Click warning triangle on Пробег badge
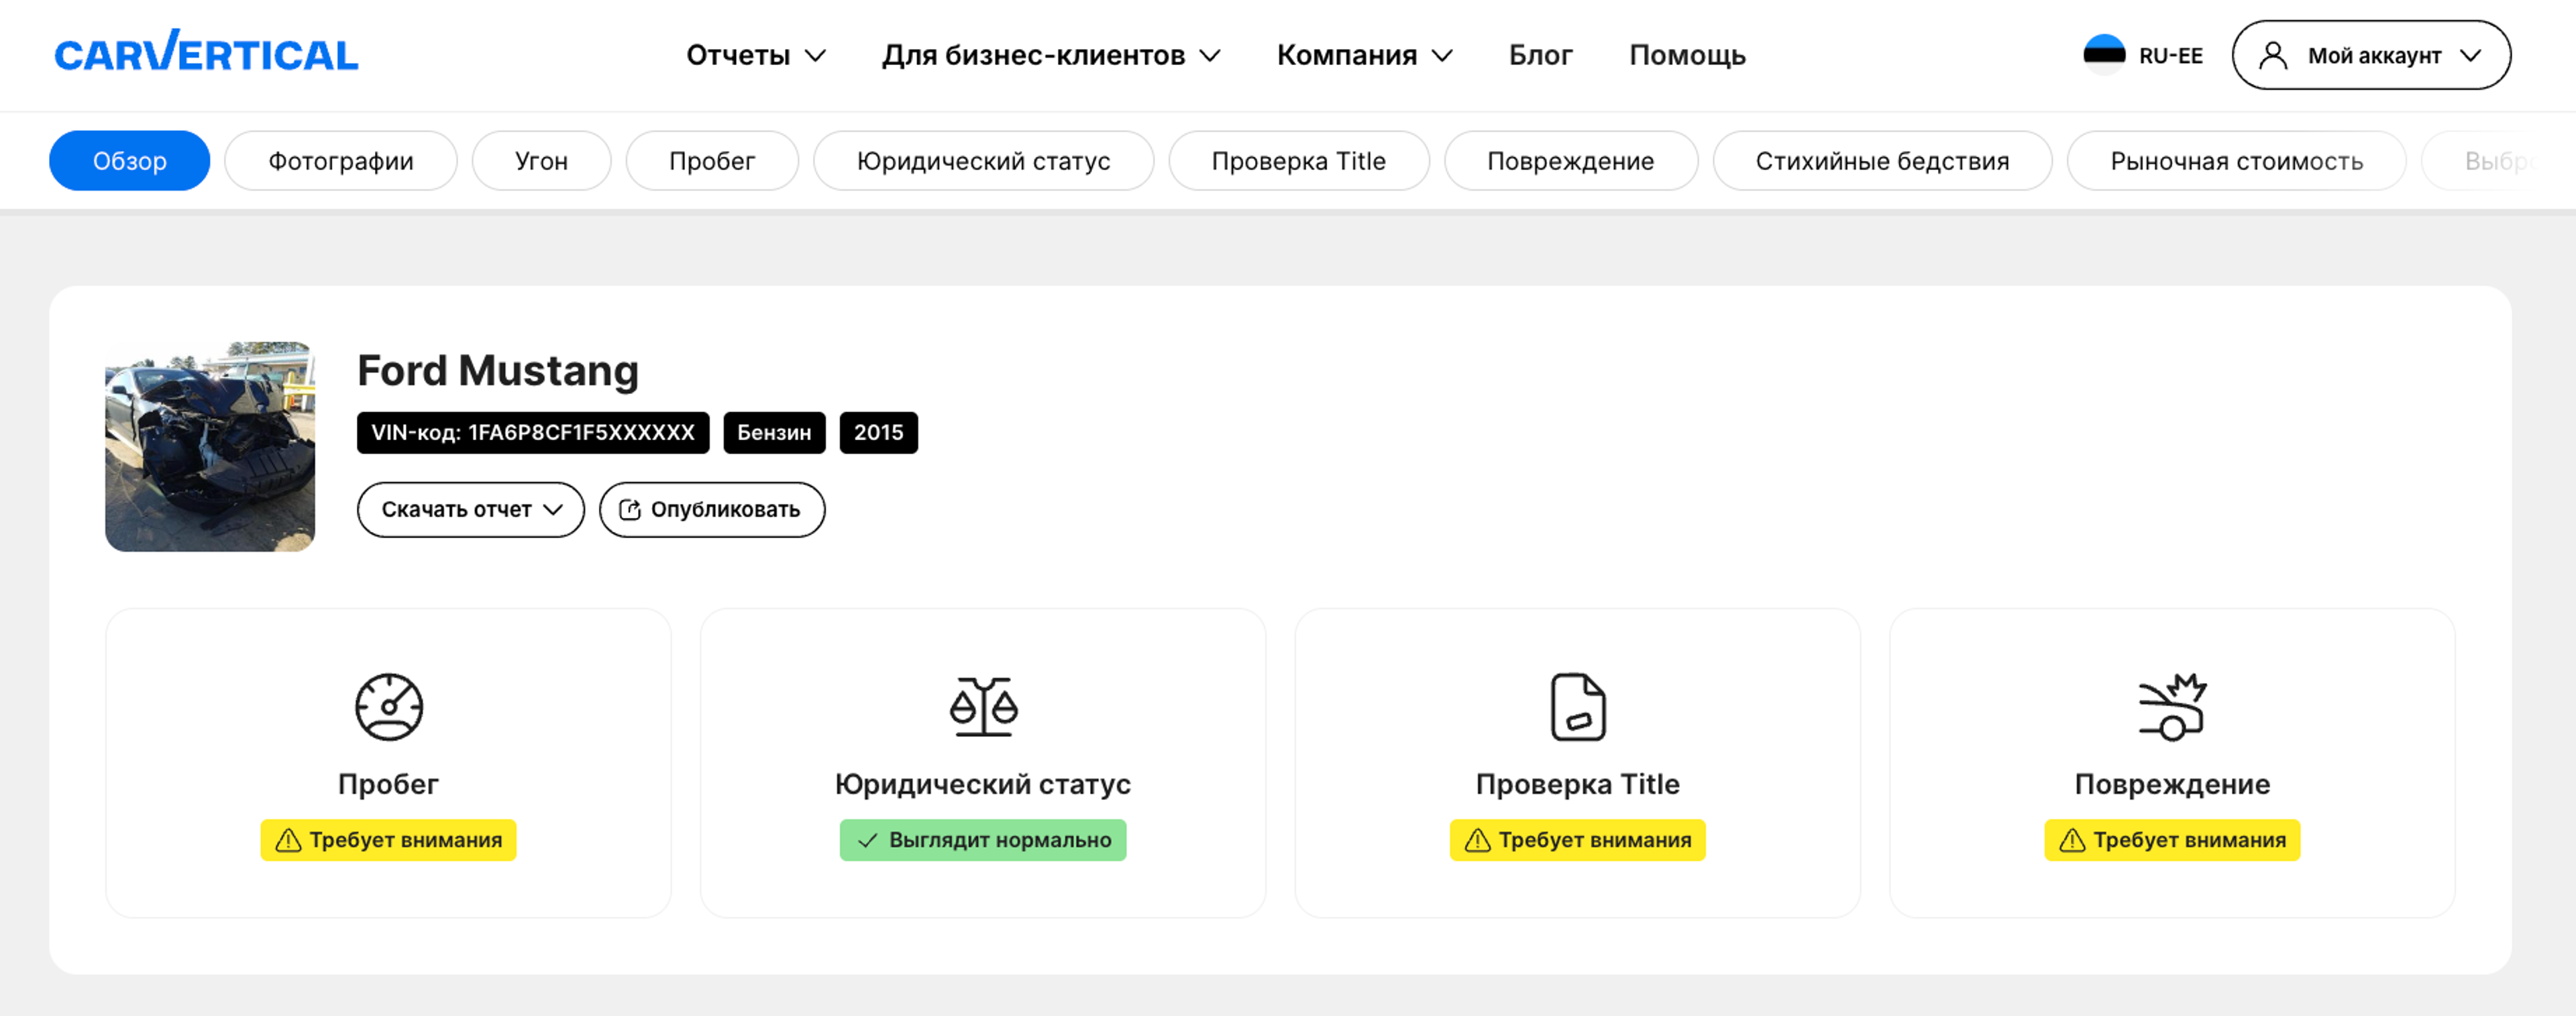Screen dimensions: 2576x1016 click(x=288, y=840)
